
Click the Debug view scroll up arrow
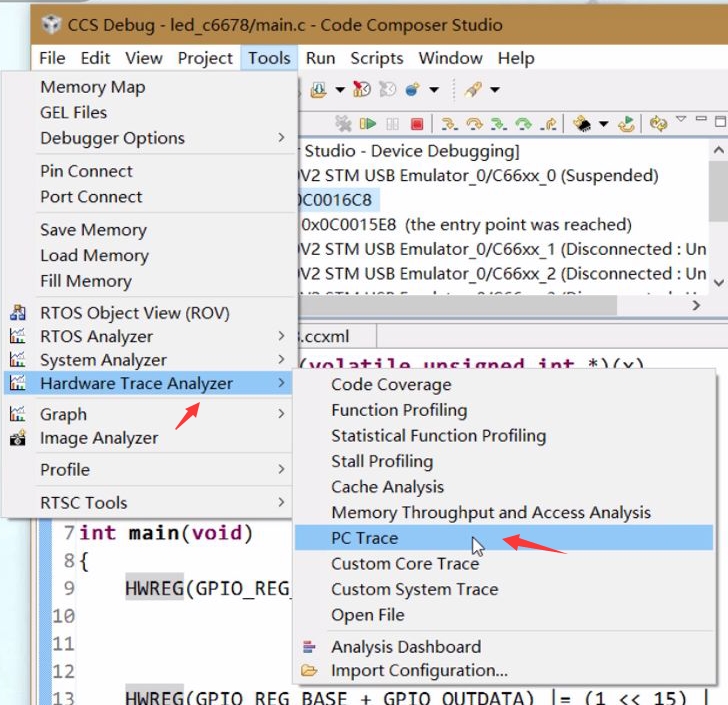point(718,150)
